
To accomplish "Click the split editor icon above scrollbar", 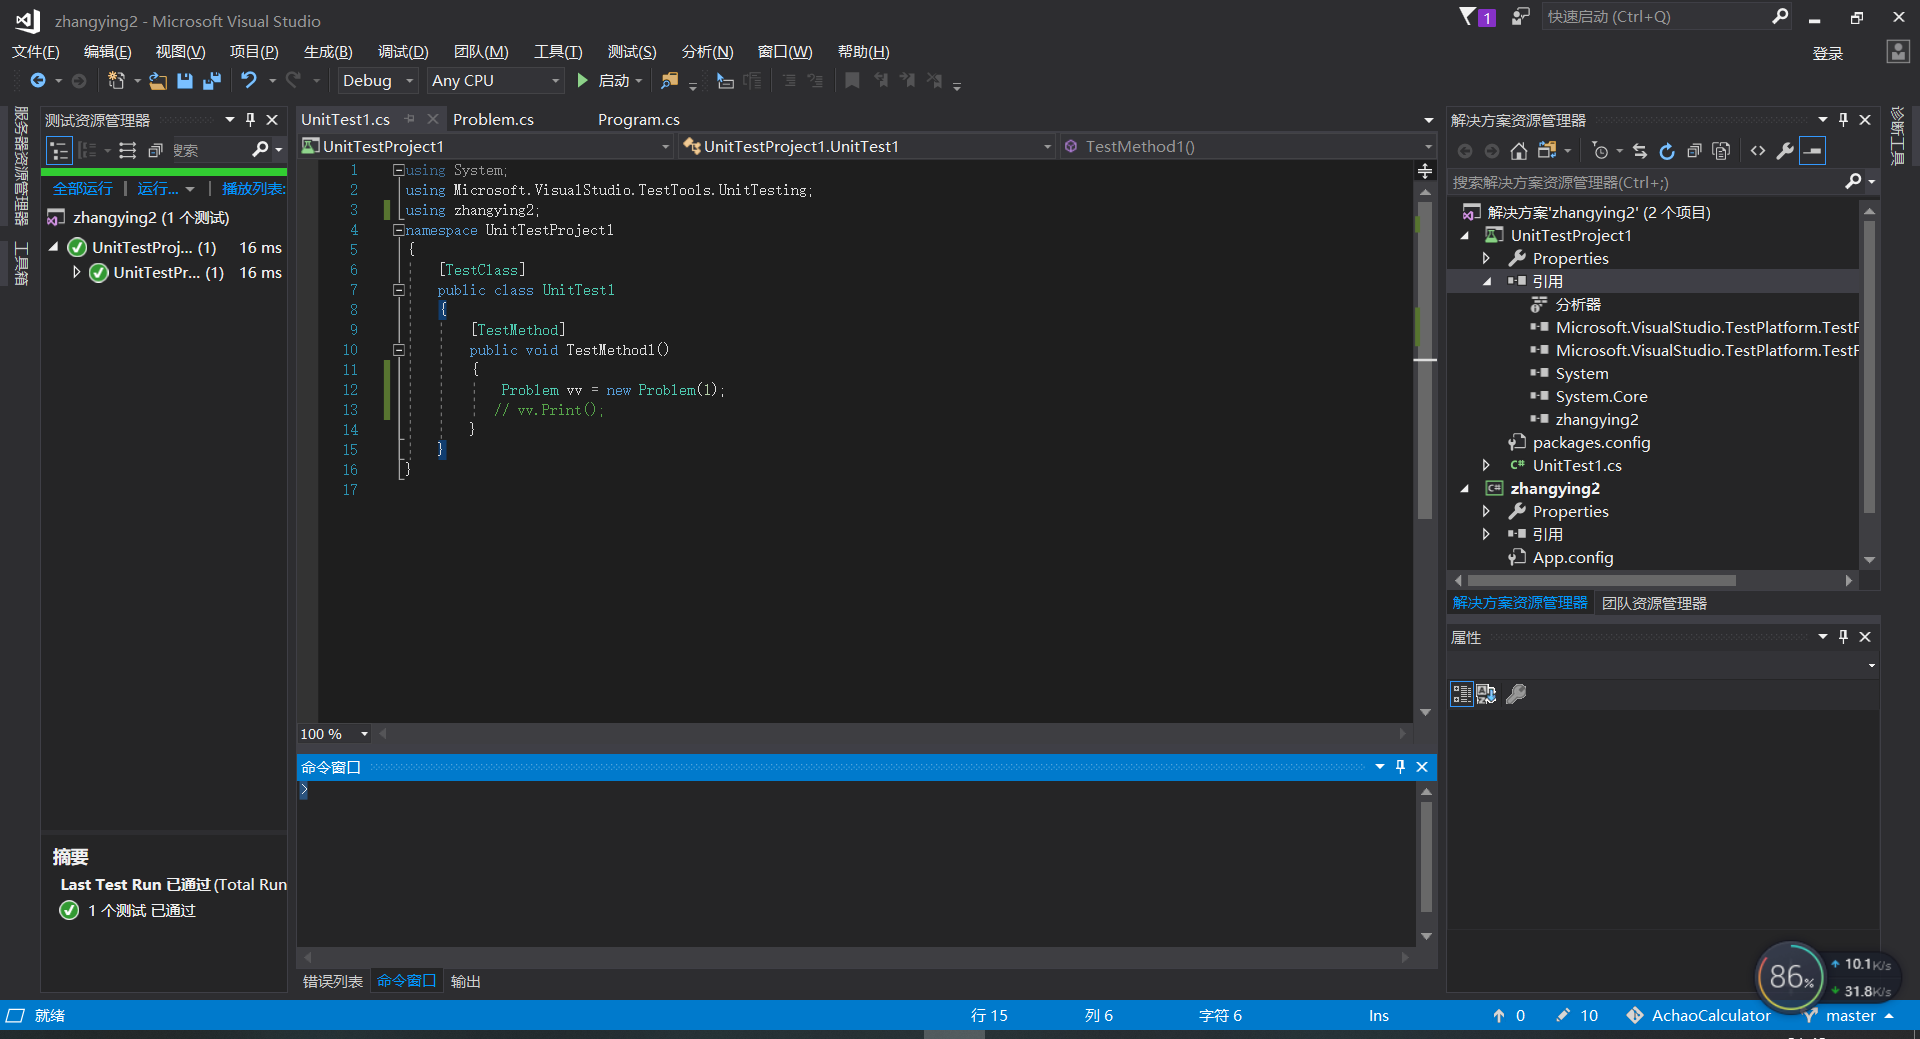I will tap(1425, 172).
